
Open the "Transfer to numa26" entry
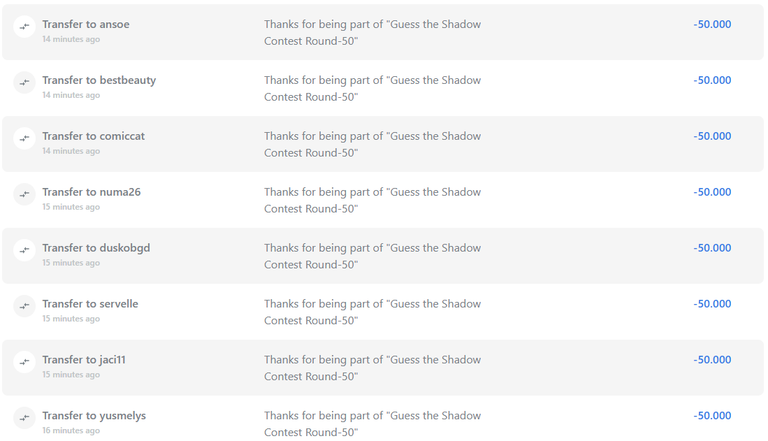tap(92, 192)
